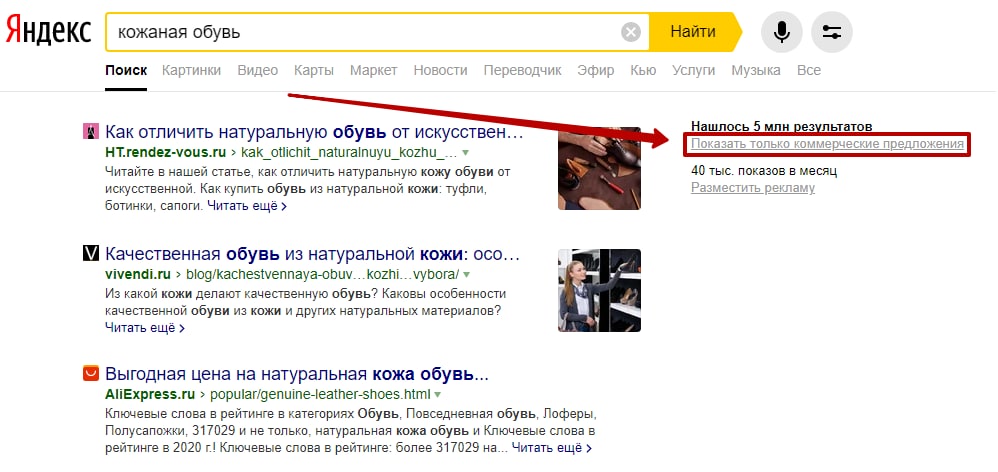Select the Поиск tab
Viewport: 998px width, 472px height.
(126, 70)
